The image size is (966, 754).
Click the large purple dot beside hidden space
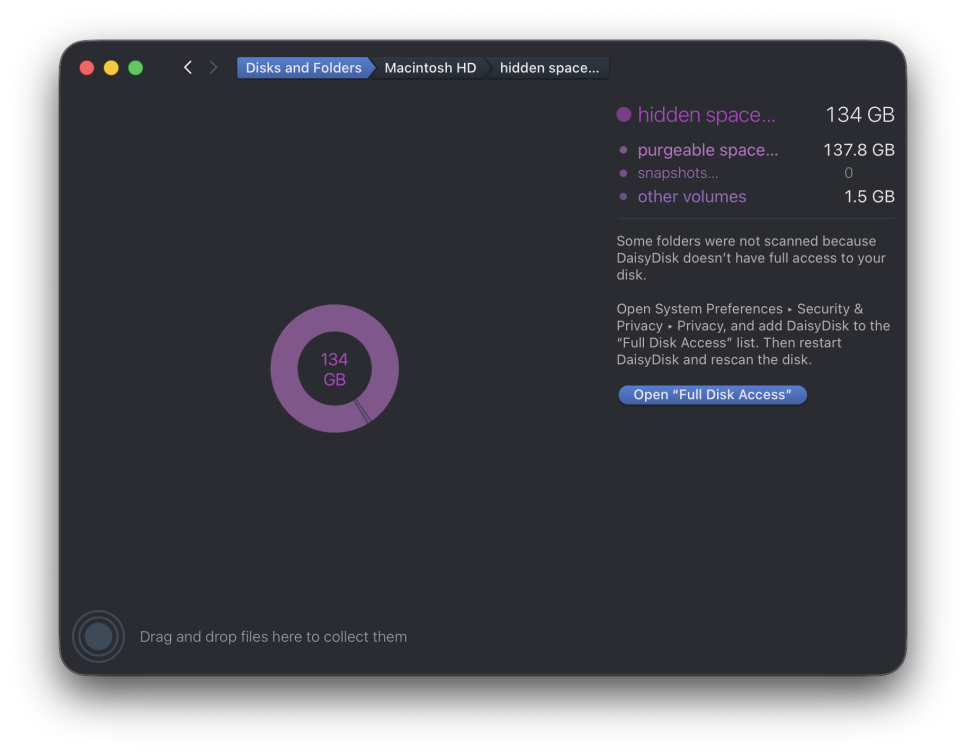(623, 115)
